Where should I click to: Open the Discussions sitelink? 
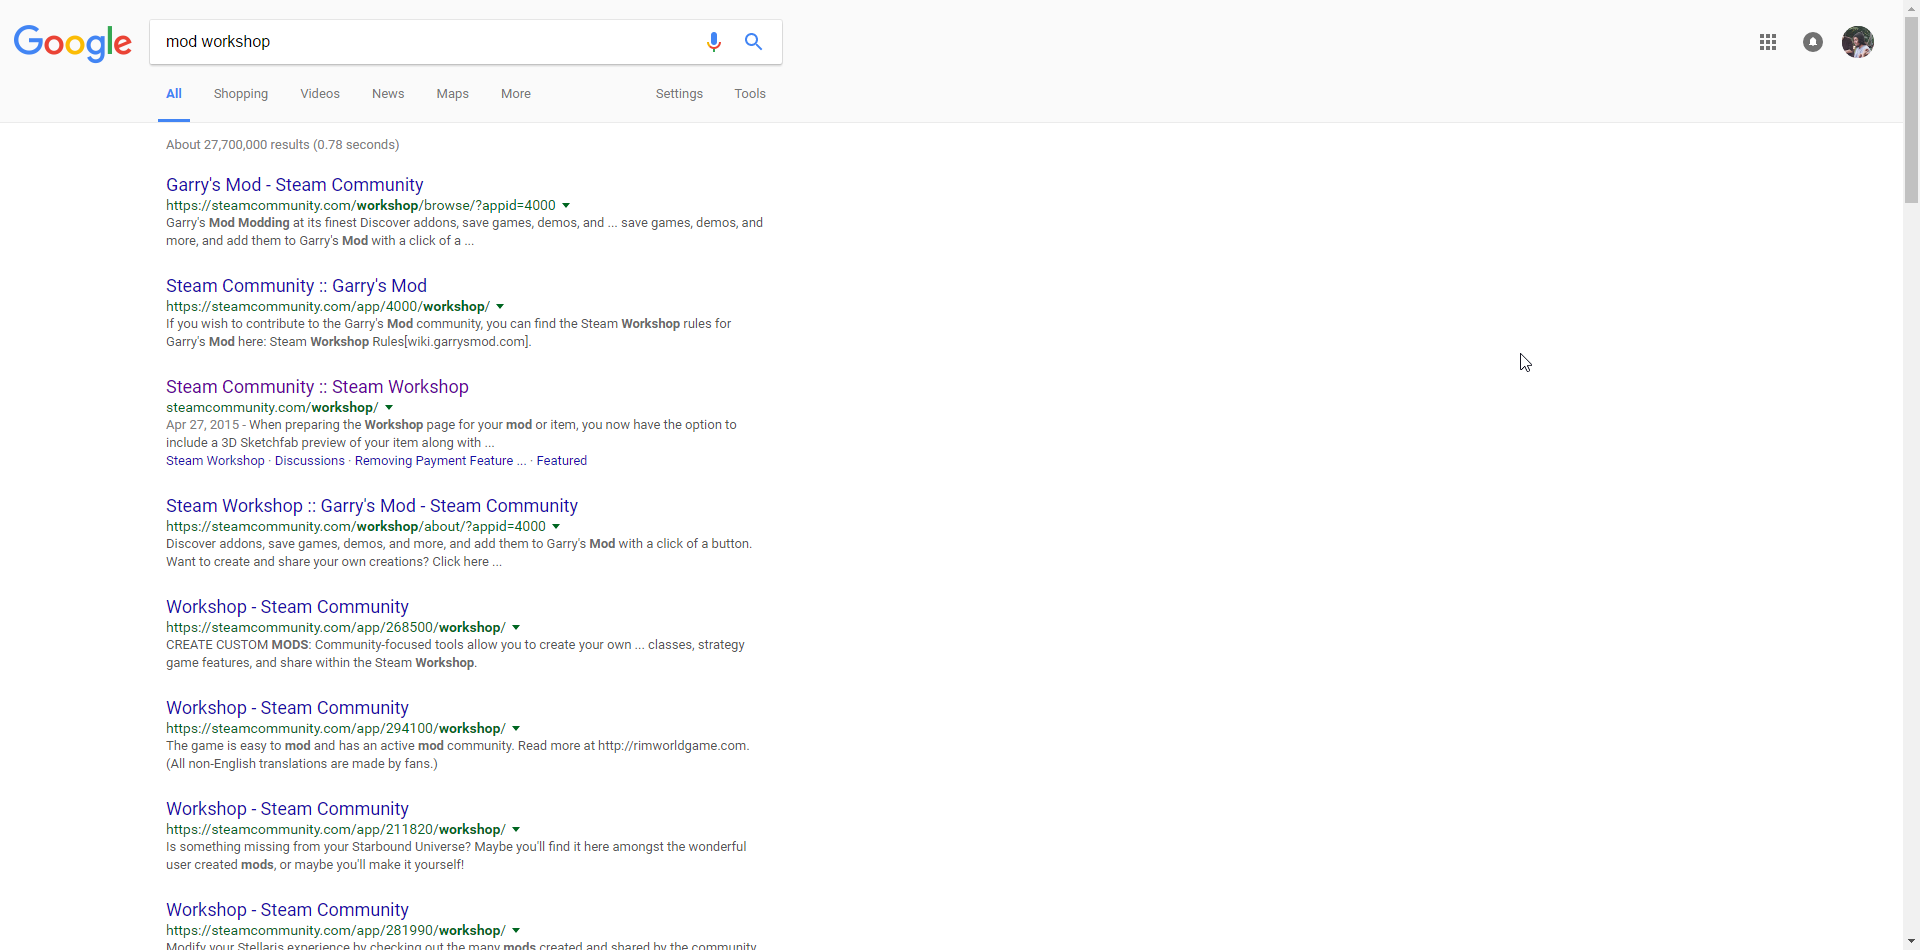pyautogui.click(x=310, y=461)
